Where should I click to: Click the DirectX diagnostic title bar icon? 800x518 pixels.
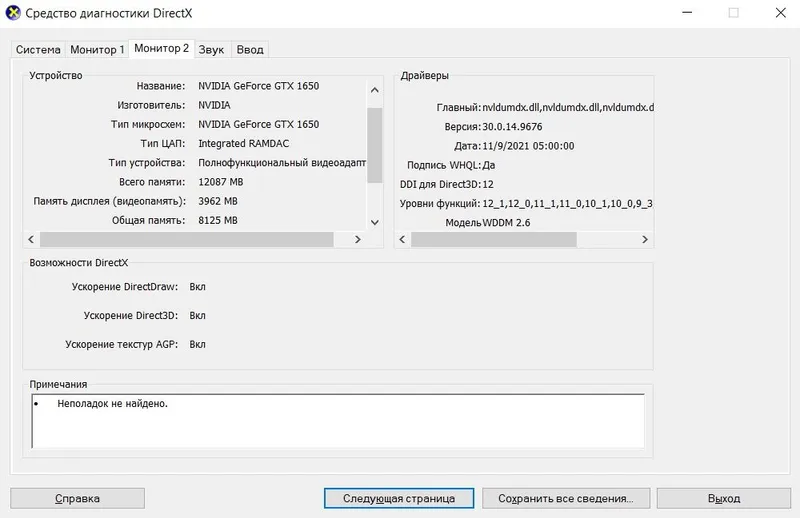coord(13,13)
